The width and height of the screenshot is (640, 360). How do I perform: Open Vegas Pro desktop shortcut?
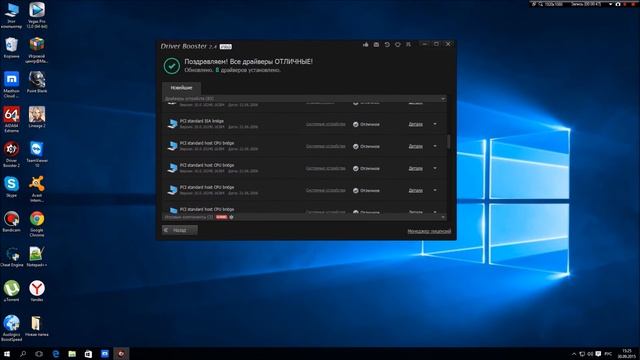pos(37,15)
